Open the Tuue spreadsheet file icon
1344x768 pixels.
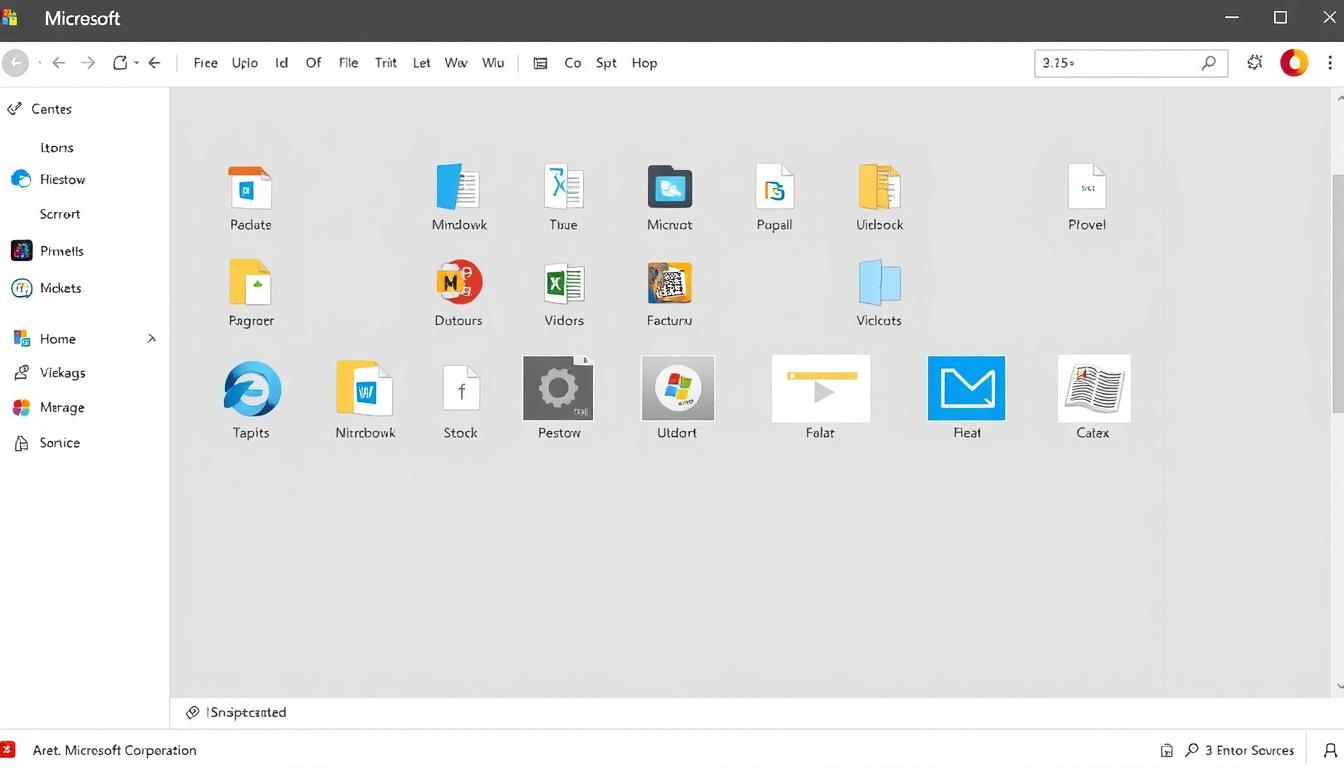coord(564,187)
